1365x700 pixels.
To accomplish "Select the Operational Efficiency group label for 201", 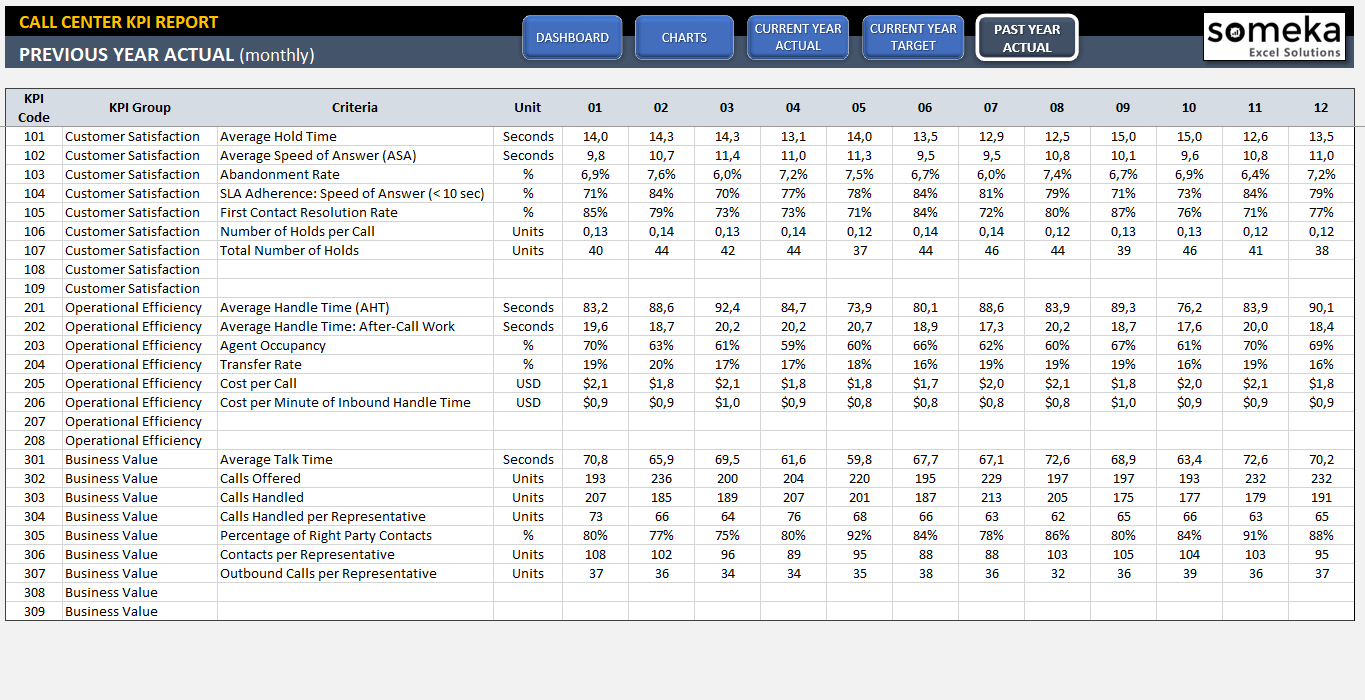I will click(132, 307).
